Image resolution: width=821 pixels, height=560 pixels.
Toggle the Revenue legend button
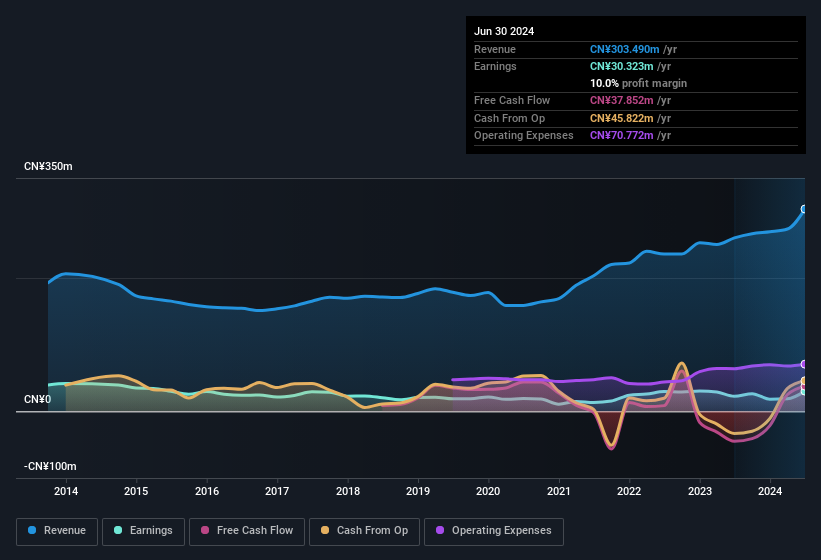[57, 531]
